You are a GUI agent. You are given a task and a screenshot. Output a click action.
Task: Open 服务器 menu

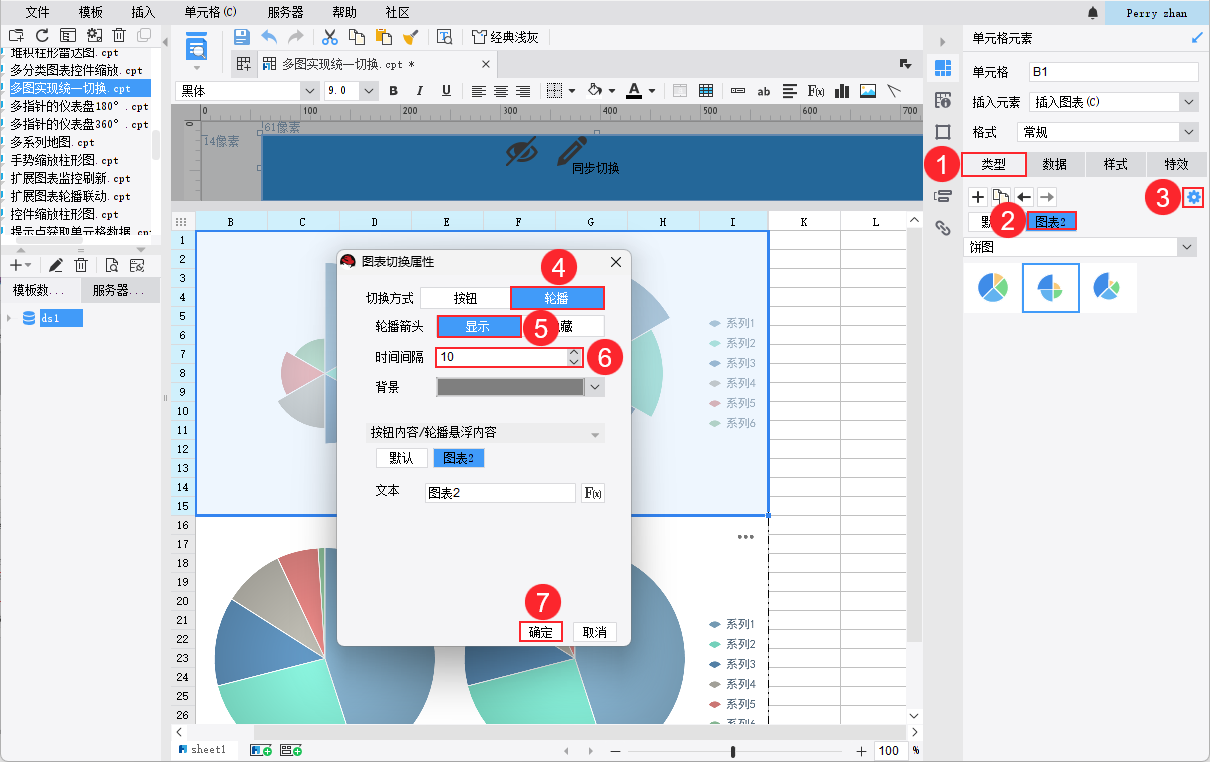point(286,12)
